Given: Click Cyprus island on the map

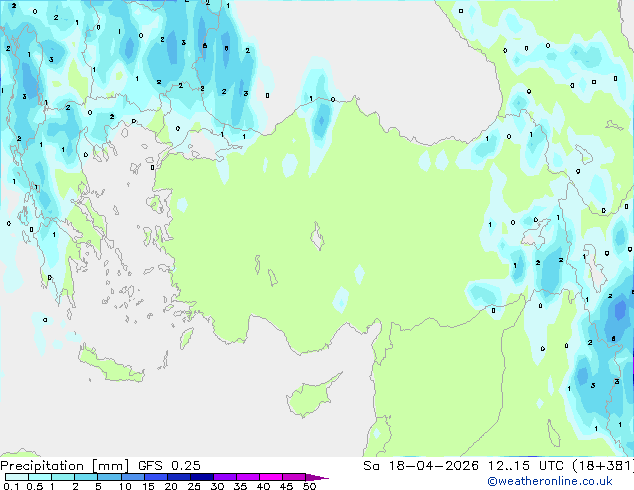Looking at the screenshot, I should (312, 396).
